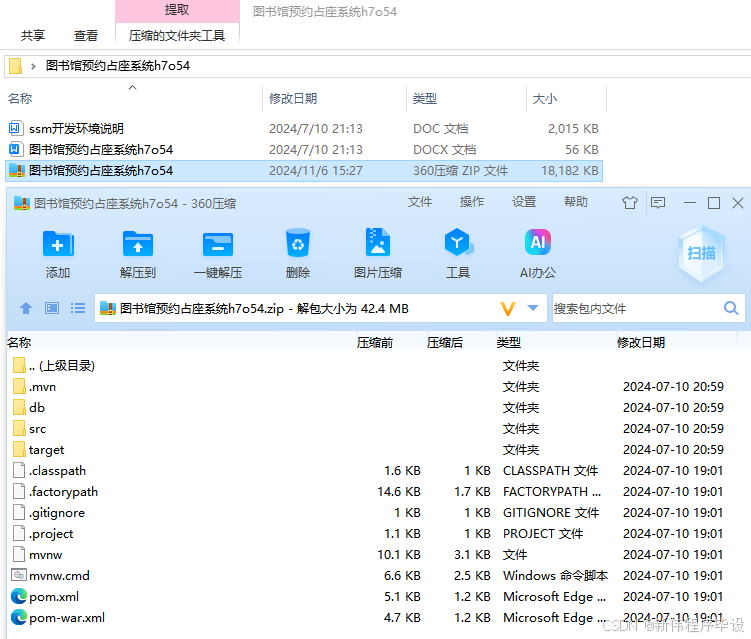Sort archive by 修改日期 column header
Image resolution: width=751 pixels, height=639 pixels.
(x=641, y=342)
